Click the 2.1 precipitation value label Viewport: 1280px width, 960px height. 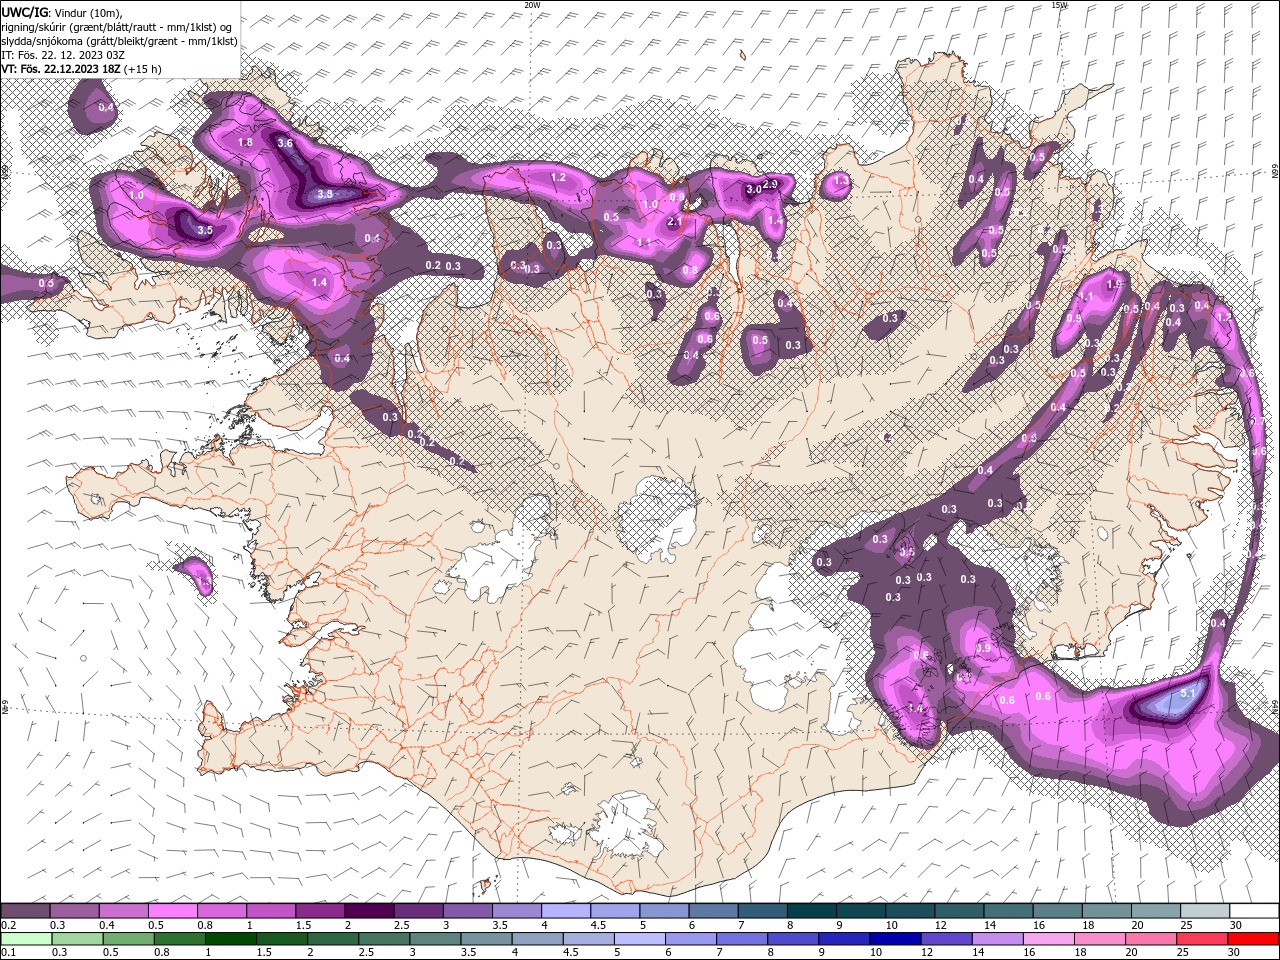coord(674,222)
